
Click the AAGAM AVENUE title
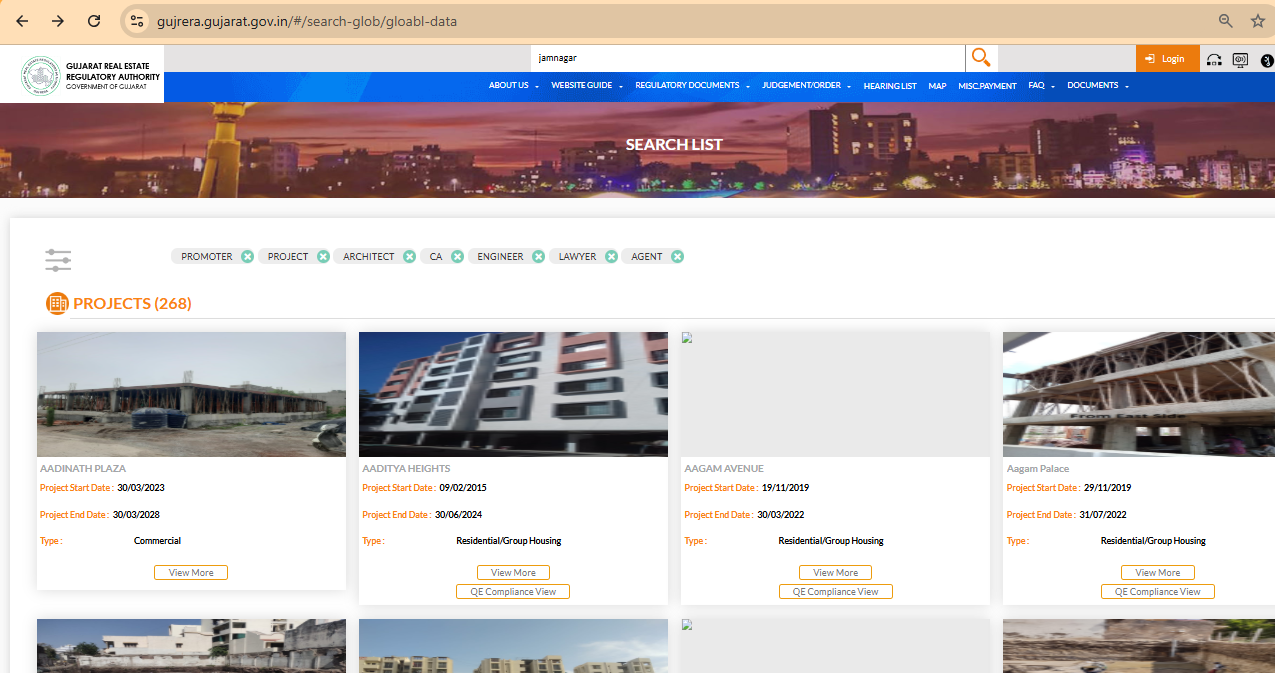(x=724, y=469)
